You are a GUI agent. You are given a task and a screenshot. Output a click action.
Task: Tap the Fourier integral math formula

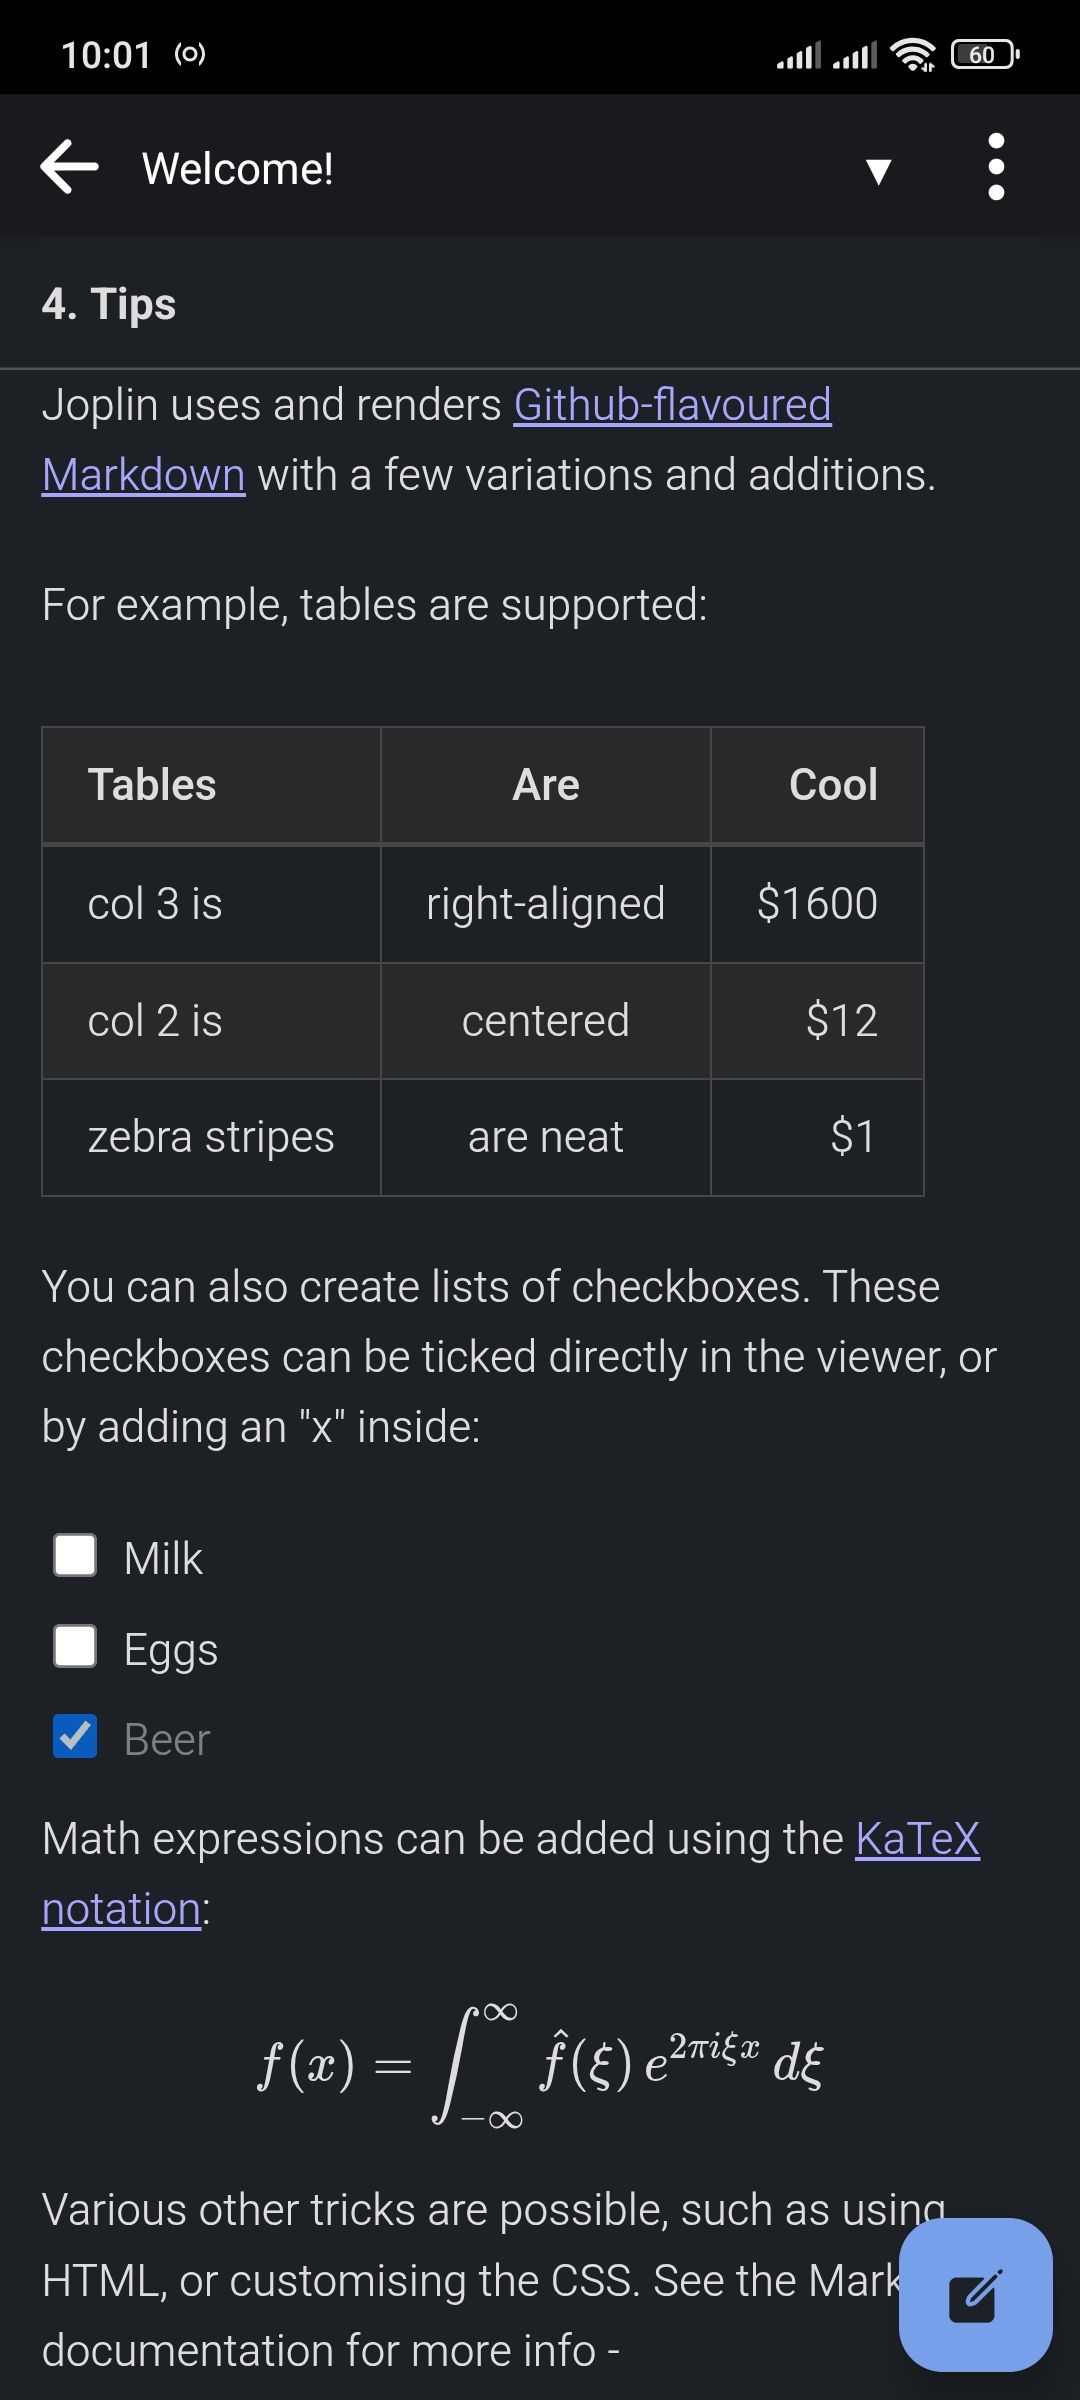point(540,2062)
